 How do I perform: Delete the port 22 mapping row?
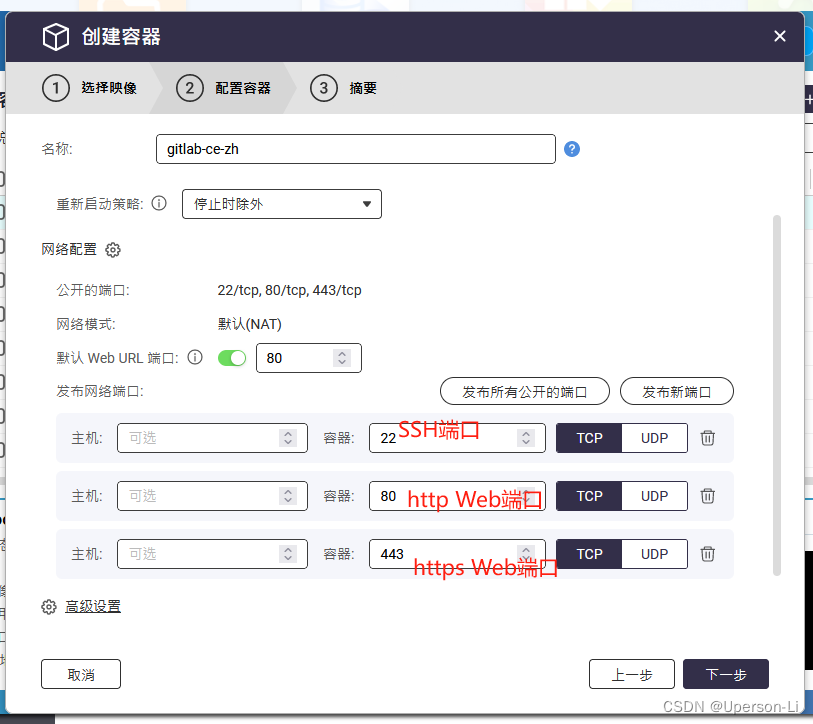(x=708, y=438)
